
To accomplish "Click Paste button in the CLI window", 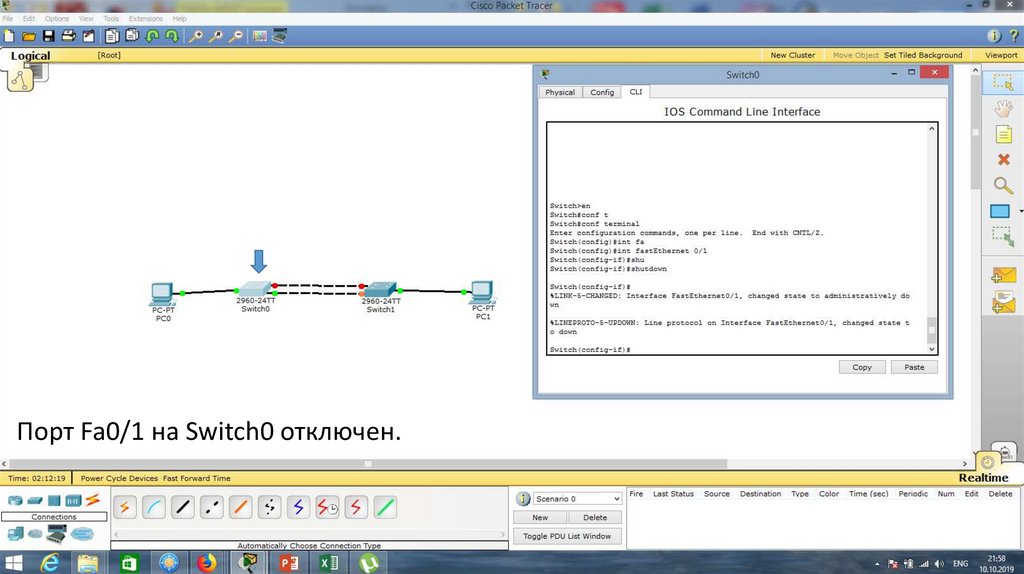I will (x=914, y=367).
